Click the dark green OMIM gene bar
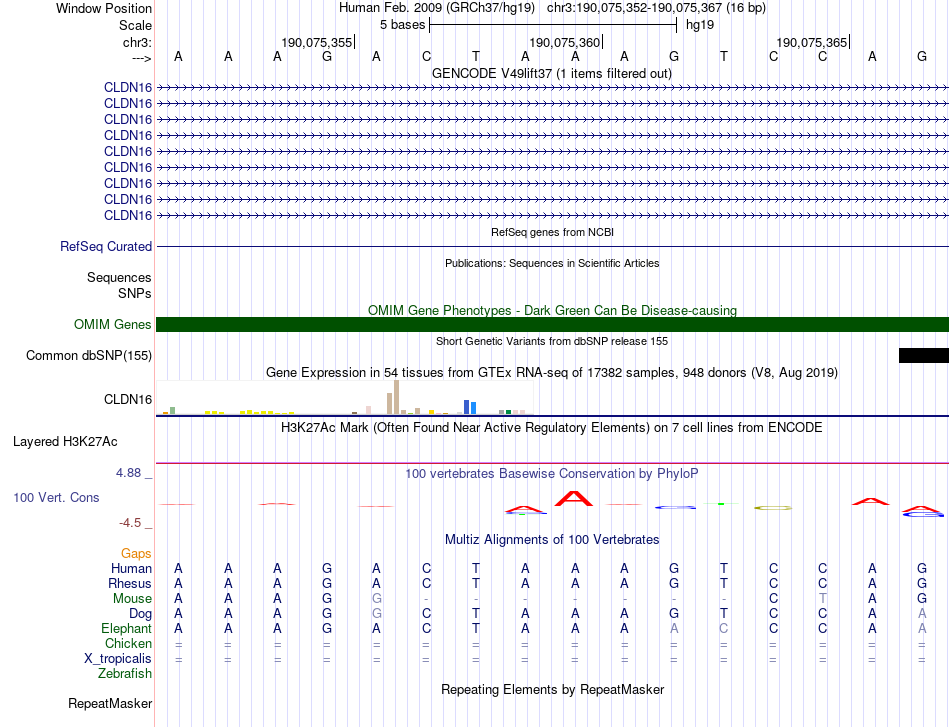The image size is (950, 727). [552, 325]
